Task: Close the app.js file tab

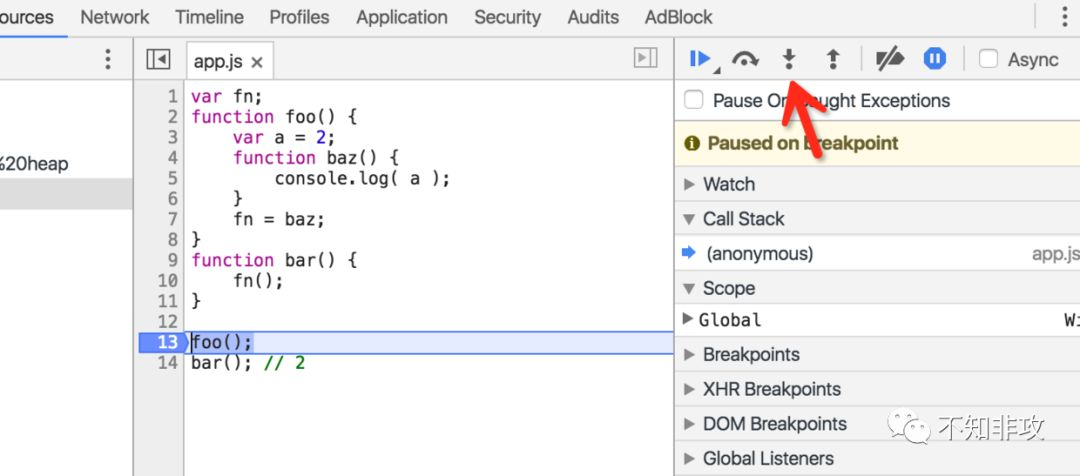Action: pyautogui.click(x=257, y=63)
